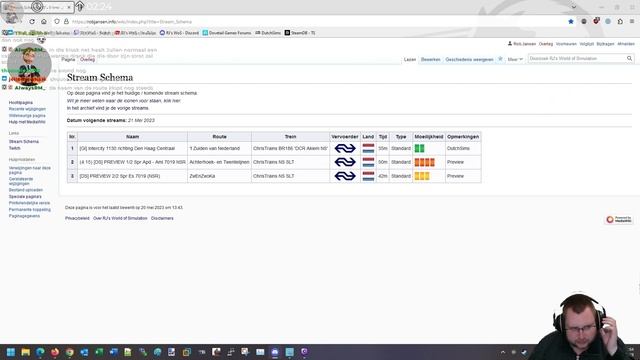Screen dimensions: 640x360
Task: Open Permanente koppeling sidebar link
Action: point(30,209)
